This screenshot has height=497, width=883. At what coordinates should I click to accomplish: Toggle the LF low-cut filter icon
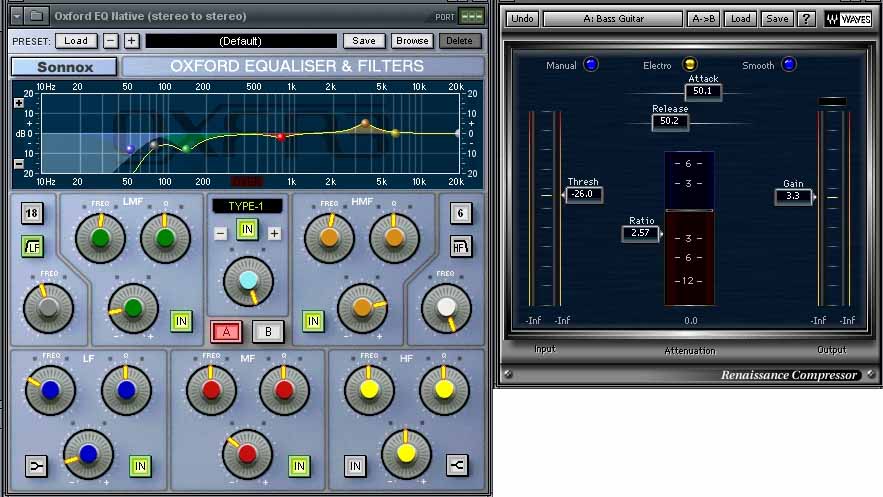pyautogui.click(x=33, y=247)
